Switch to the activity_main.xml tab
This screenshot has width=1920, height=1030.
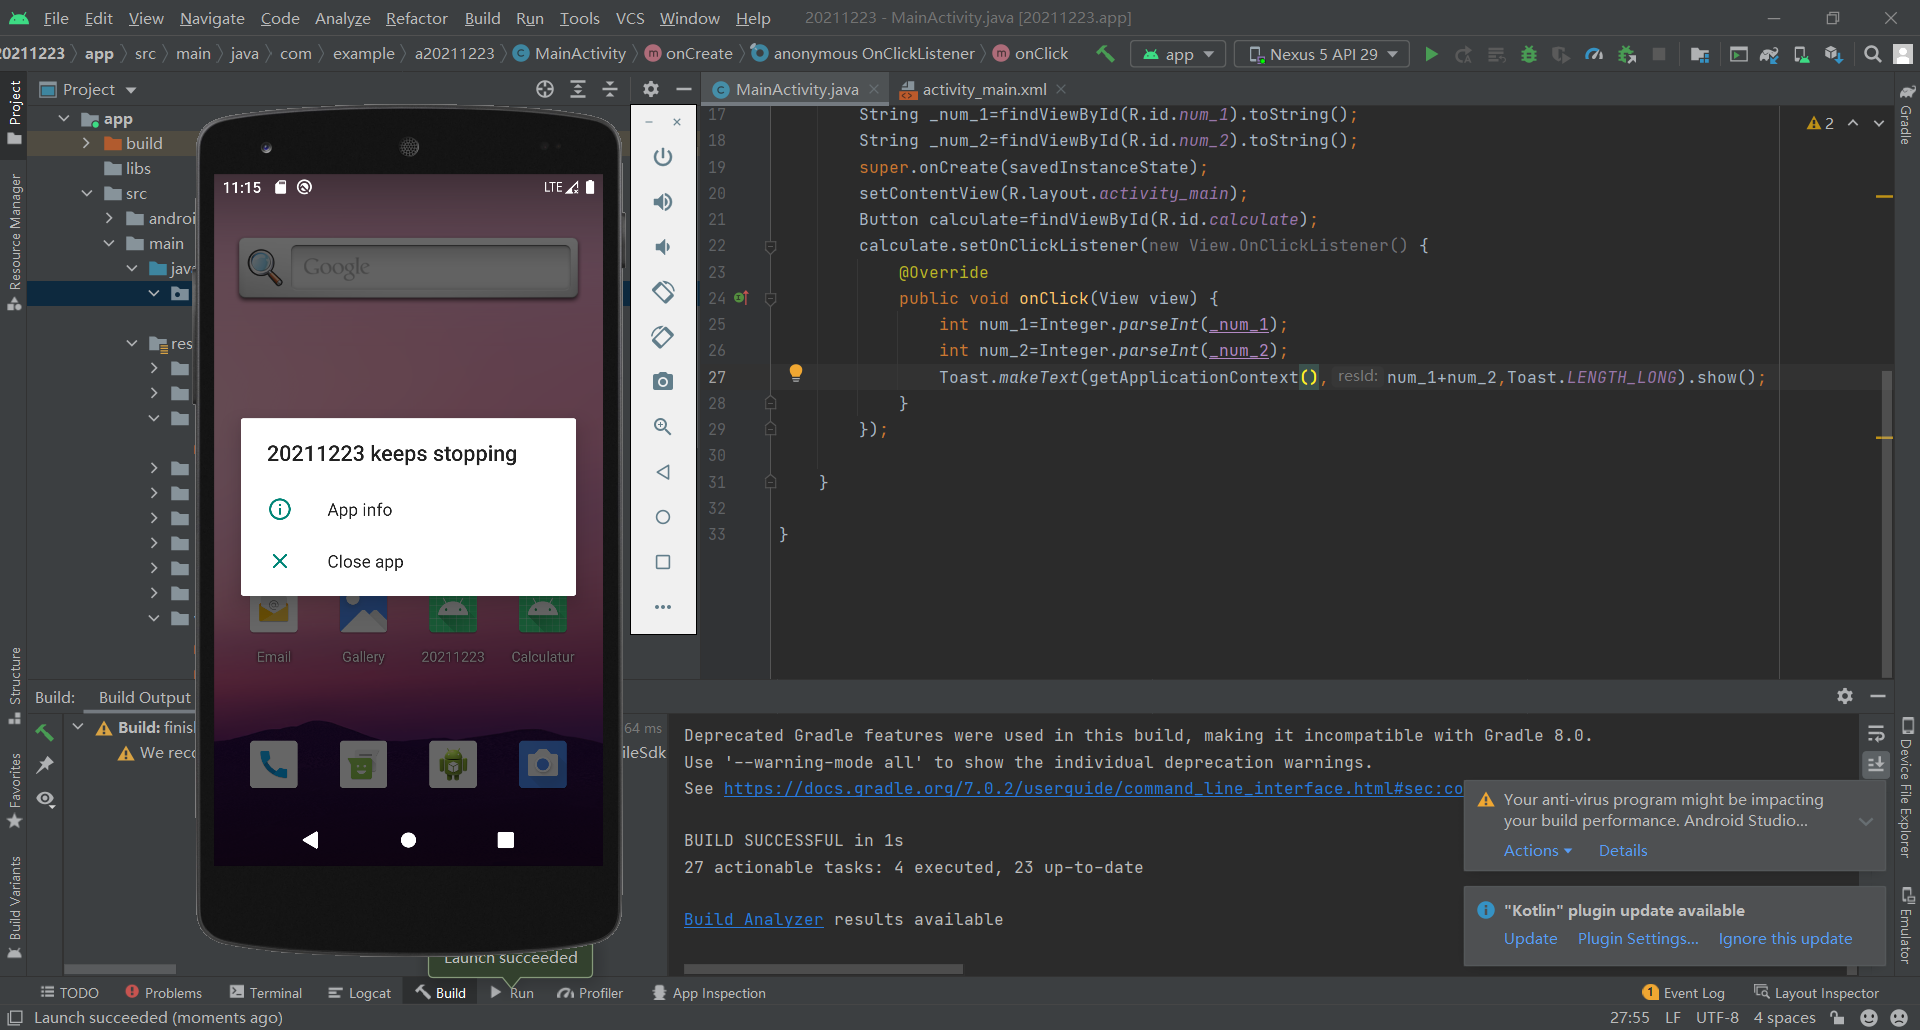tap(983, 89)
